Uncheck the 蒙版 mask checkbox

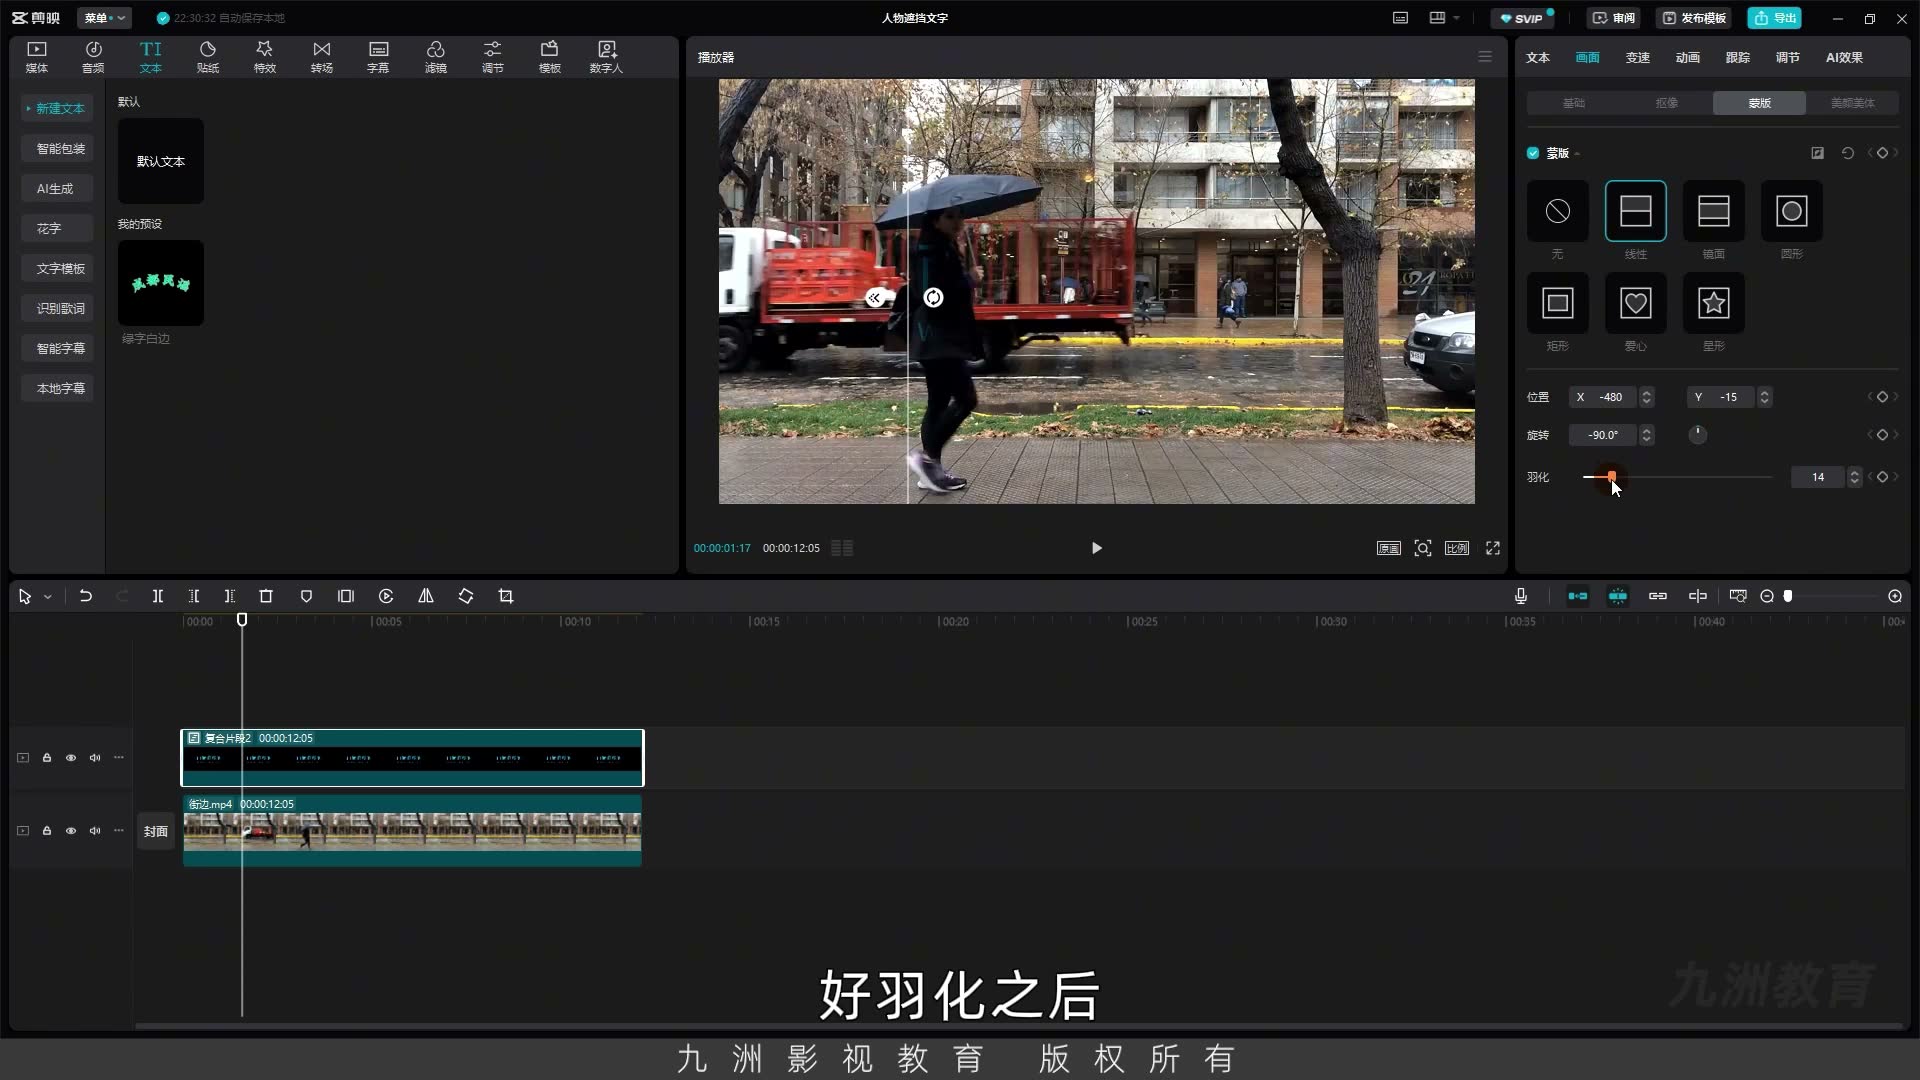(1533, 153)
